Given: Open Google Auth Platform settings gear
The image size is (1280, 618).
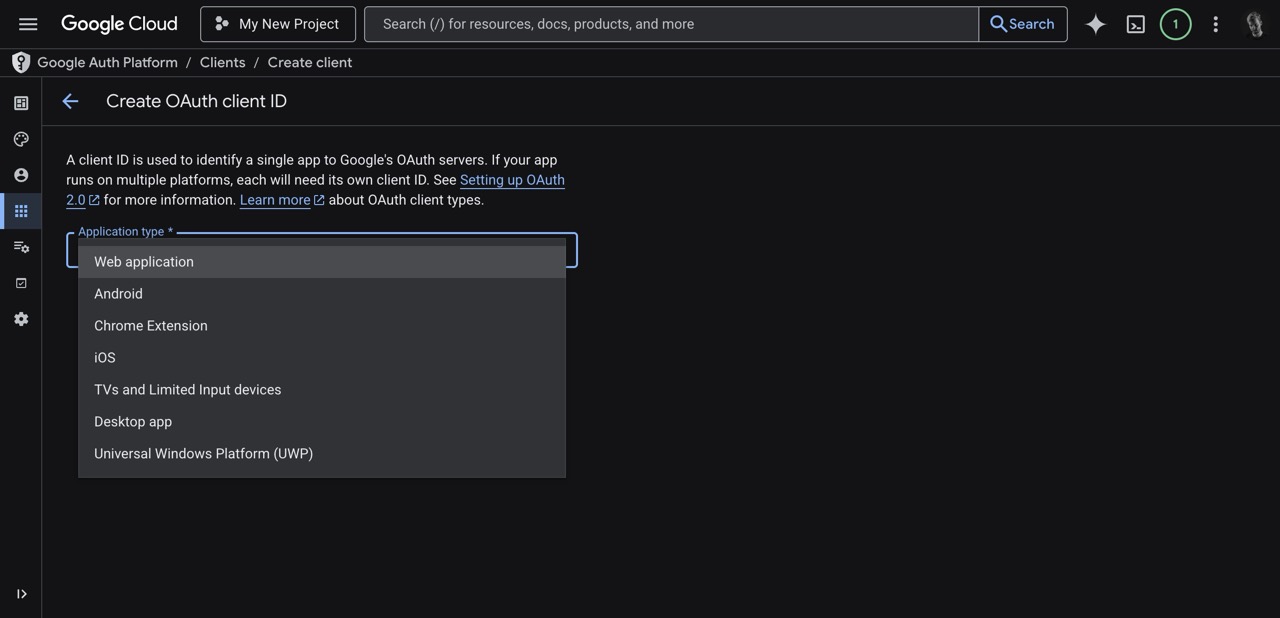Looking at the screenshot, I should pos(21,318).
